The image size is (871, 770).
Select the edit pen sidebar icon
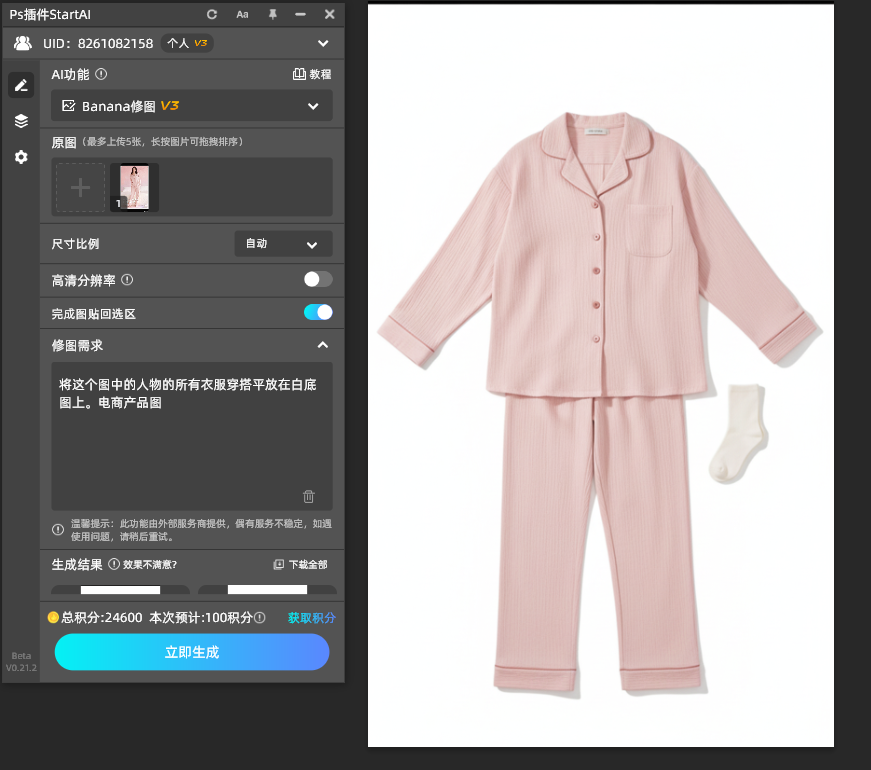tap(21, 85)
